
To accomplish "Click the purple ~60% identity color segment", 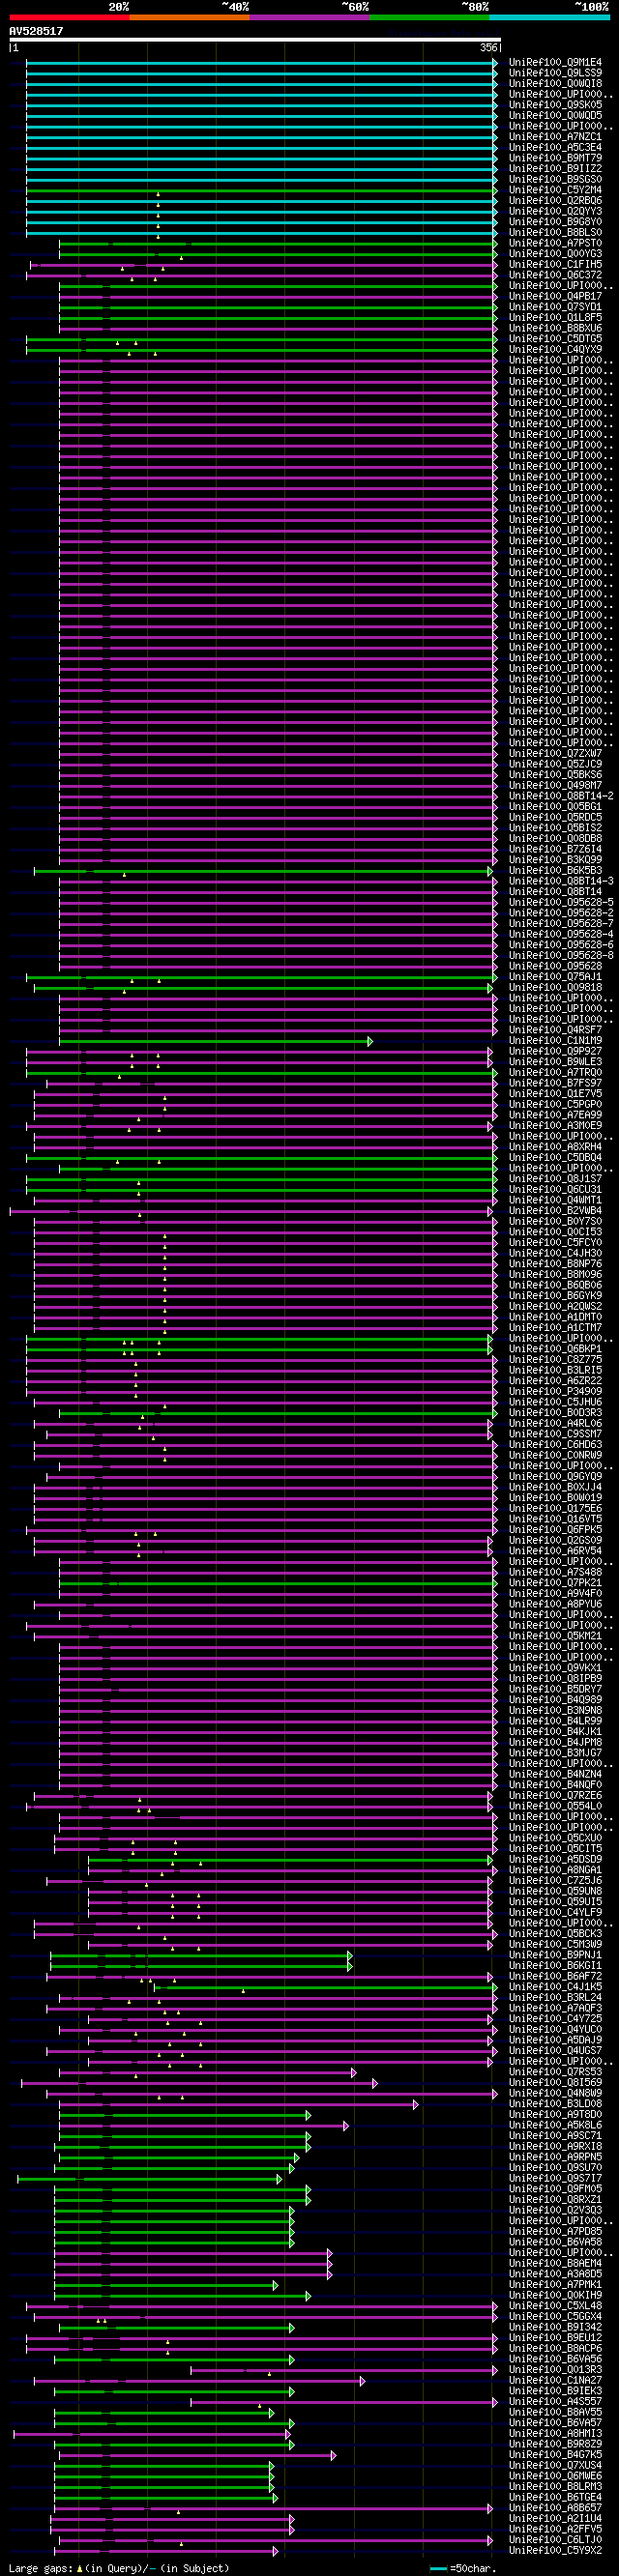I will coord(309,17).
